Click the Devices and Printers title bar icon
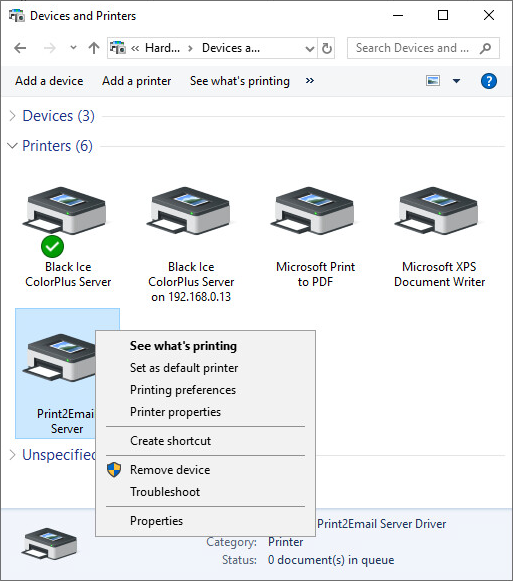 pyautogui.click(x=17, y=16)
